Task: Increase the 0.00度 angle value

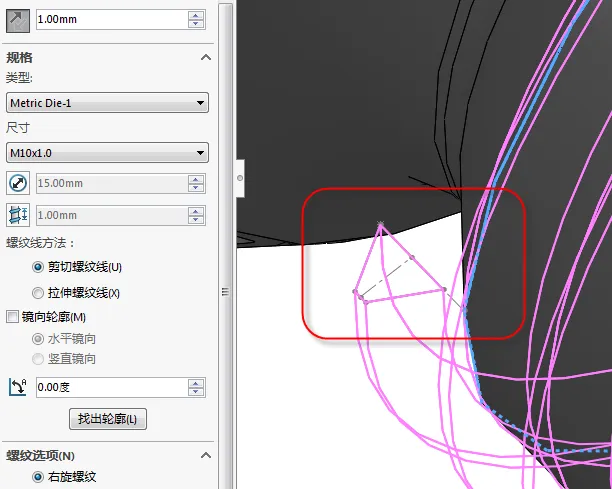Action: pos(196,383)
